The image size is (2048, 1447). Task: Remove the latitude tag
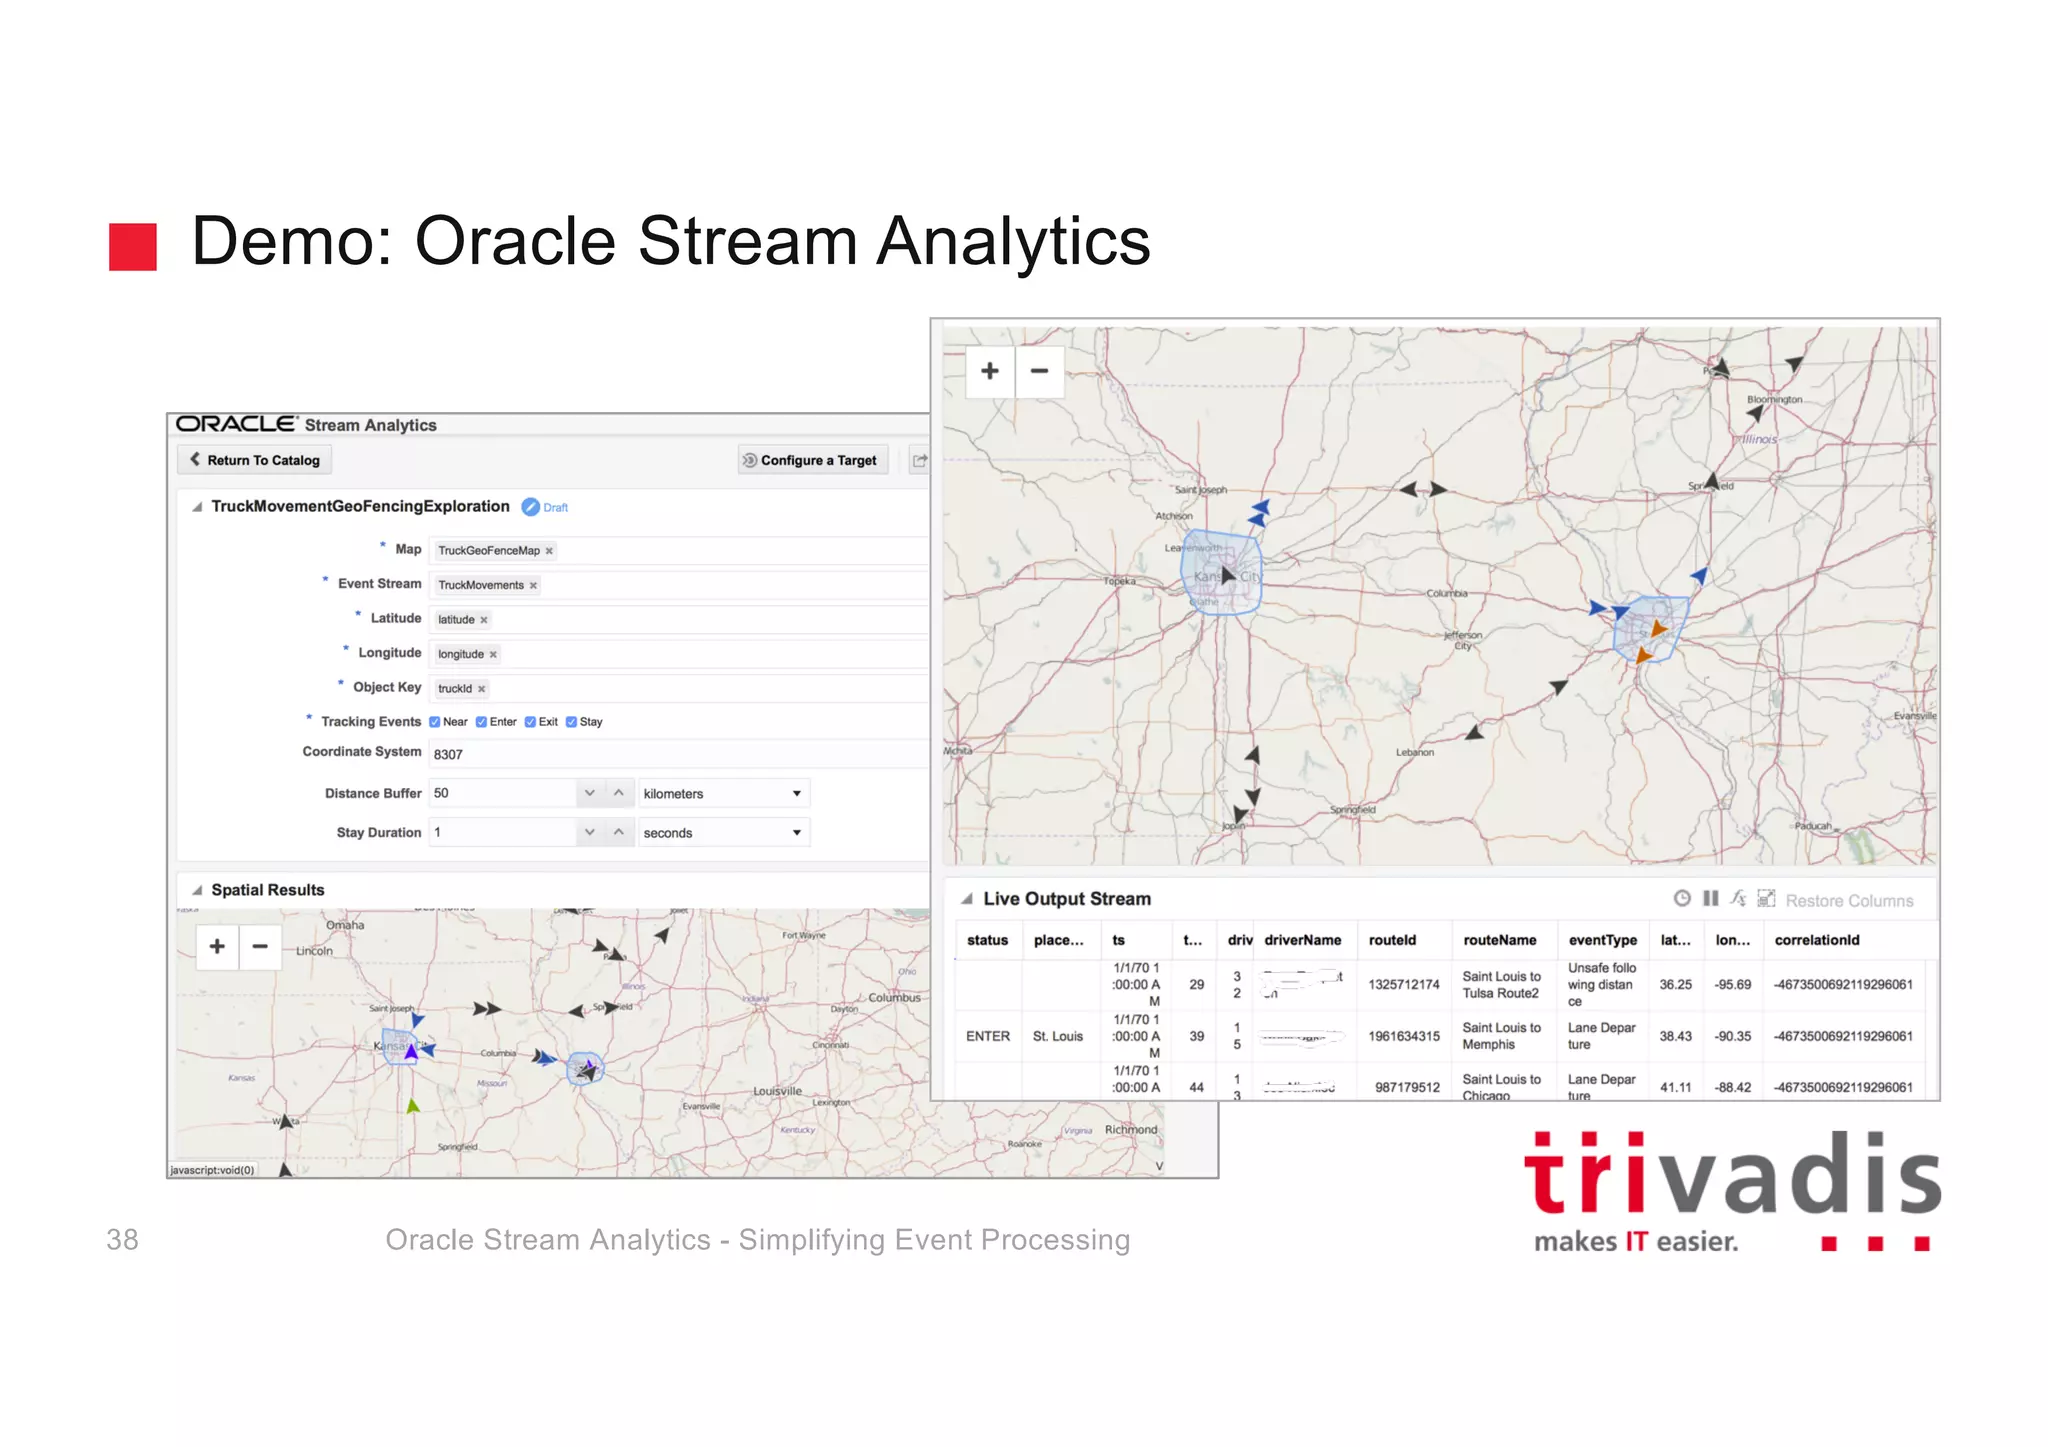pos(484,620)
